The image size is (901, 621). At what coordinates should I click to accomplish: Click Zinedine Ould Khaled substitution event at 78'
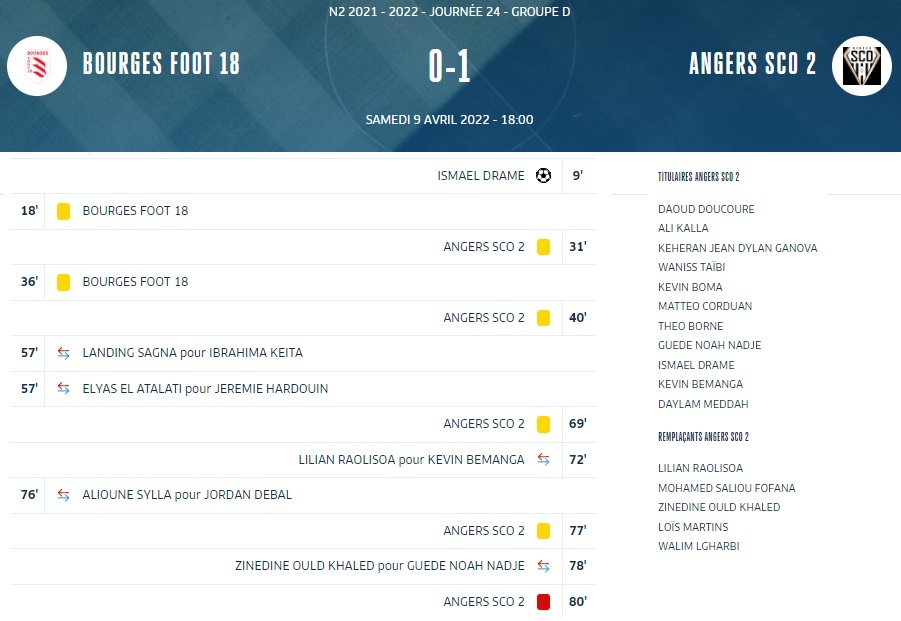tap(379, 566)
